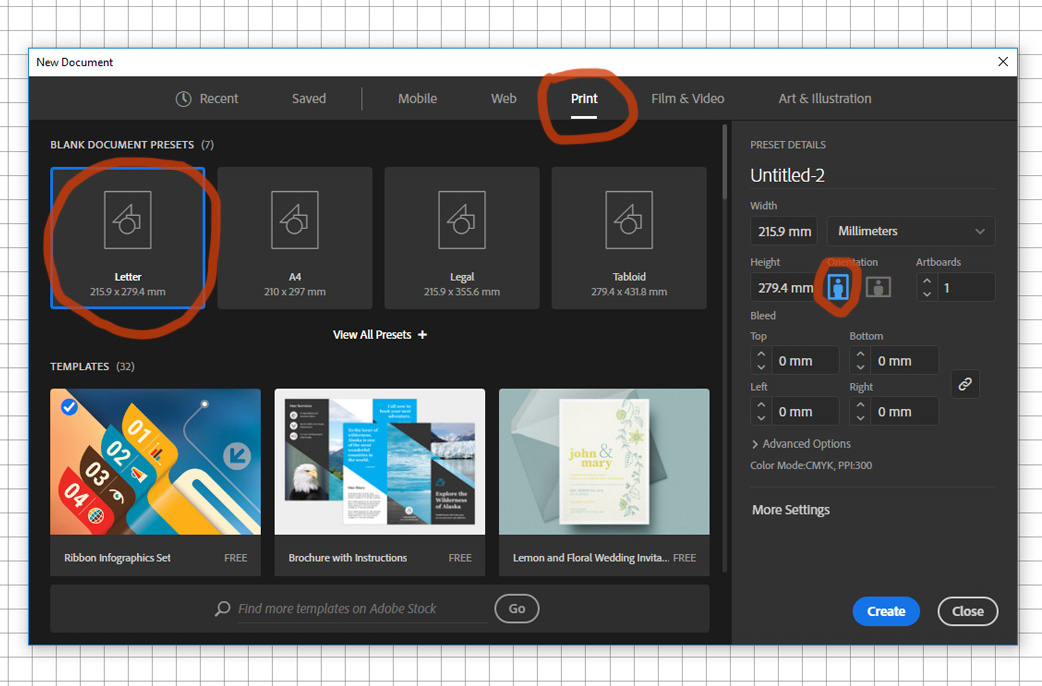This screenshot has height=686, width=1042.
Task: Switch to the Mobile tab
Action: pyautogui.click(x=417, y=98)
